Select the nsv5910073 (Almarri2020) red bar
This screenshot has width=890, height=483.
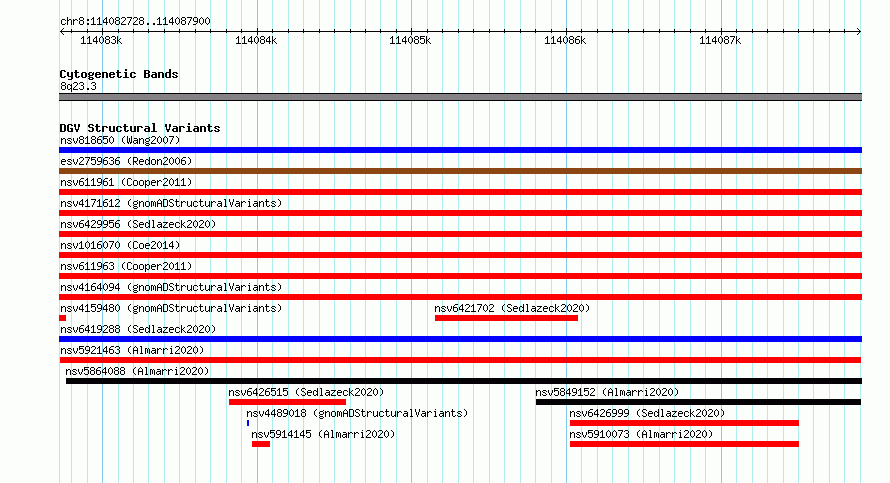coord(684,444)
